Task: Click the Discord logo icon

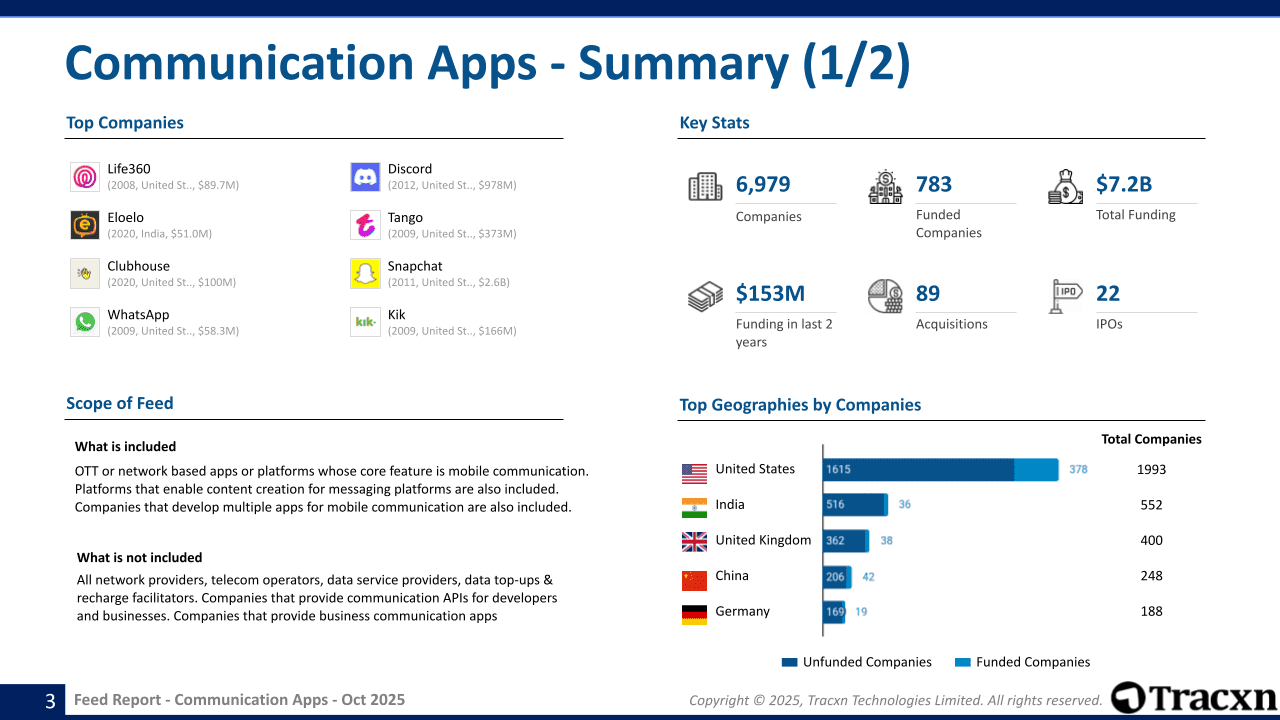Action: 365,177
